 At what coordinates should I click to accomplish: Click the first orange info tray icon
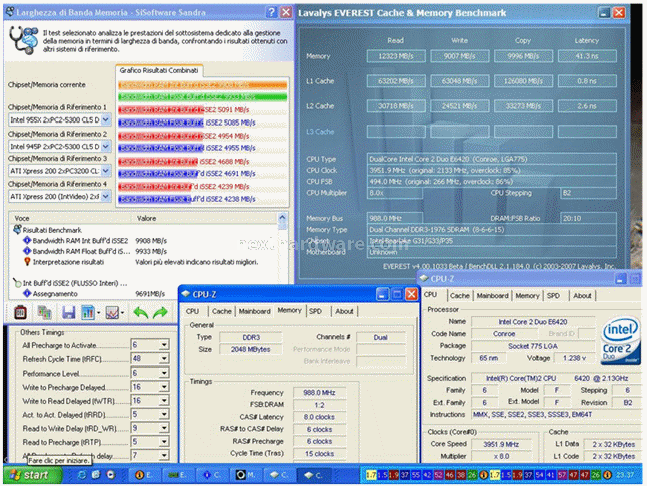[x=483, y=475]
